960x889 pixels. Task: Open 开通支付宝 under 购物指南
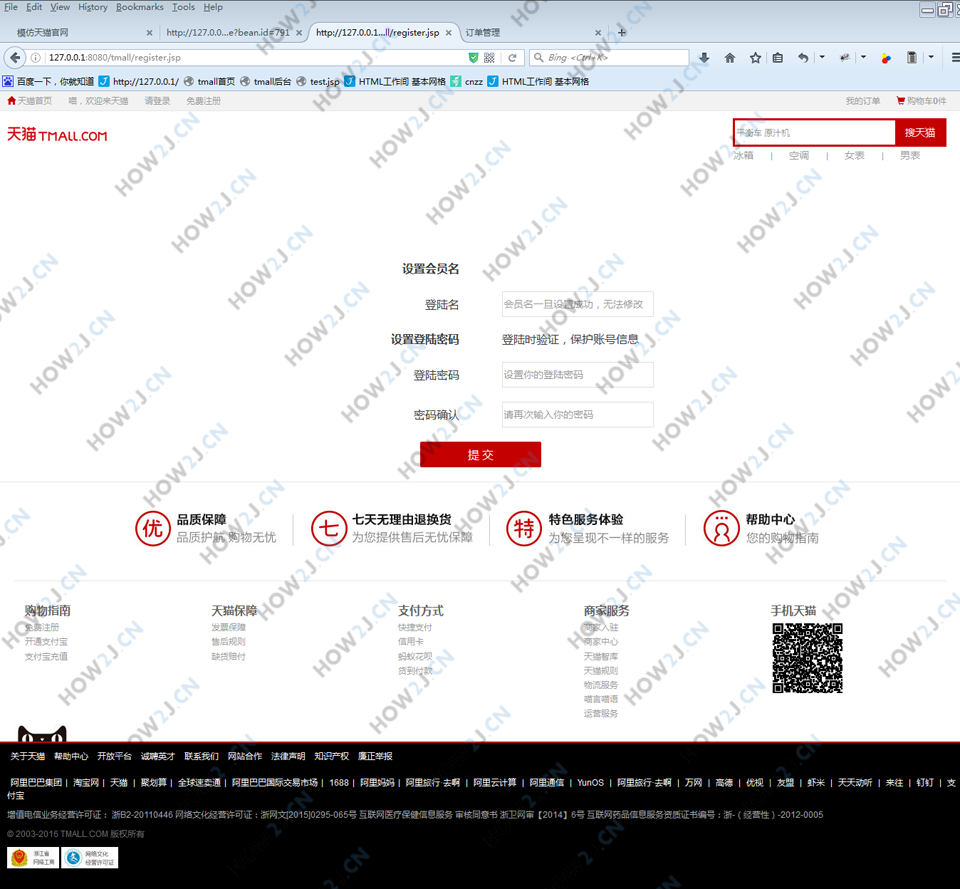[46, 642]
